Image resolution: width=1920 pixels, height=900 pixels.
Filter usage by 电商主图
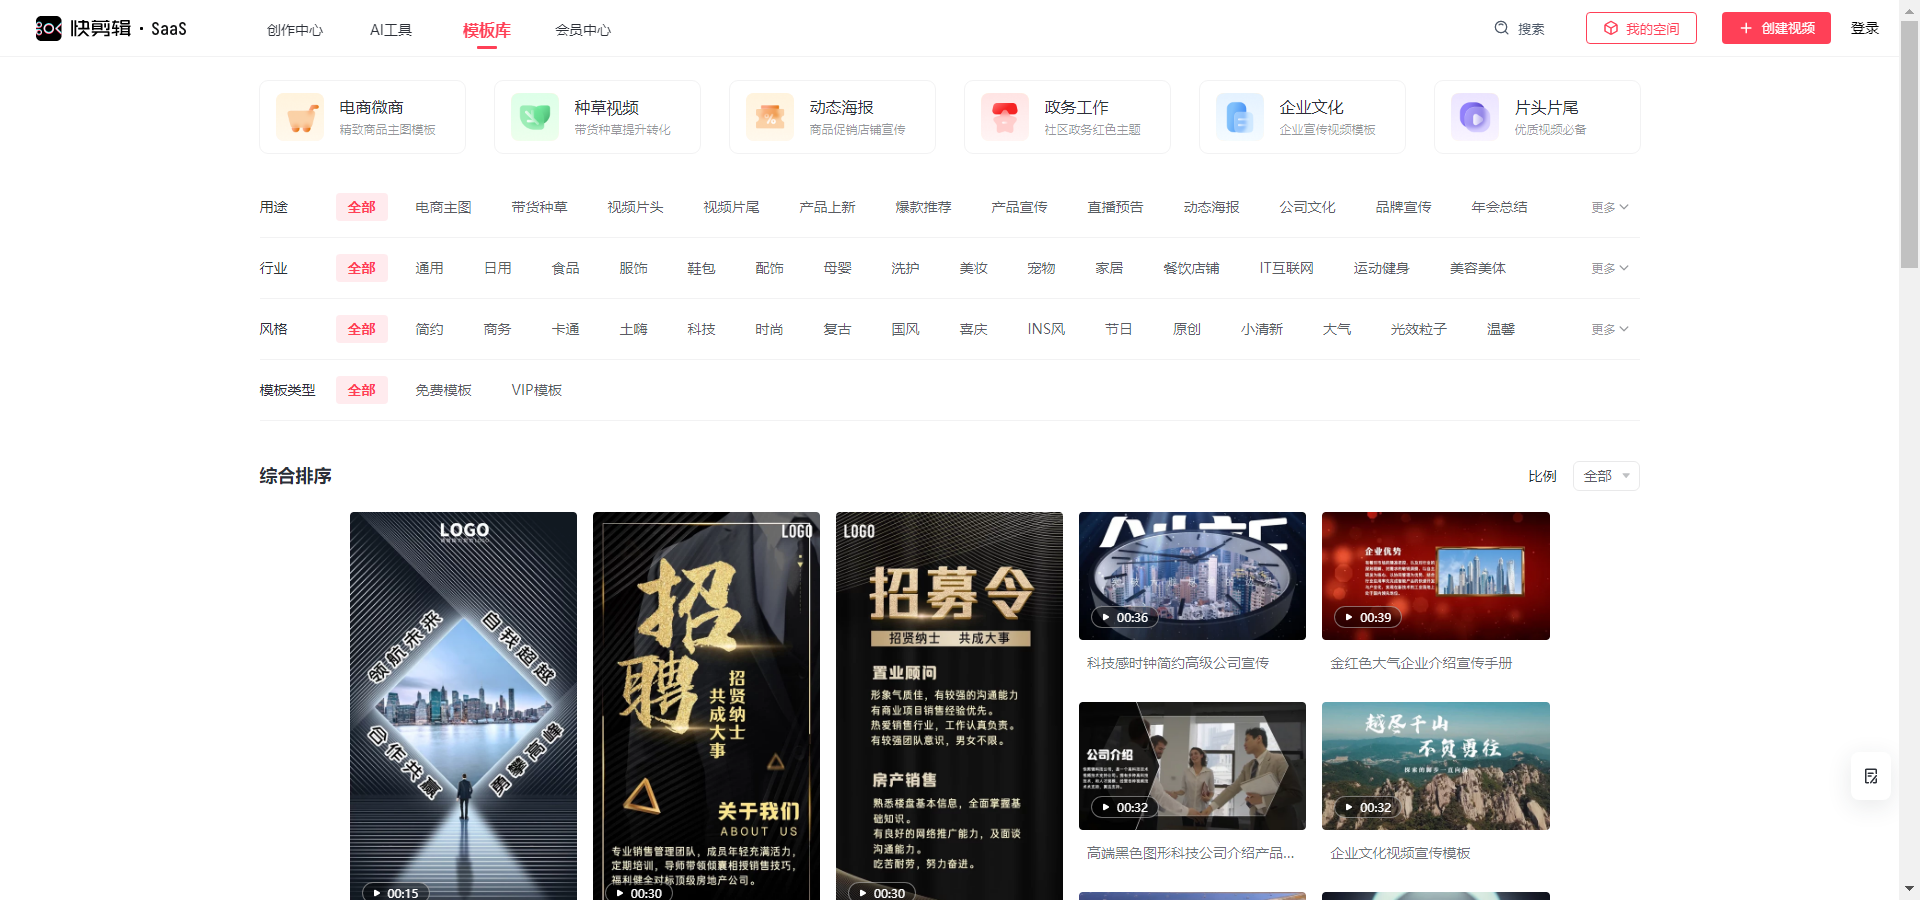pyautogui.click(x=444, y=207)
